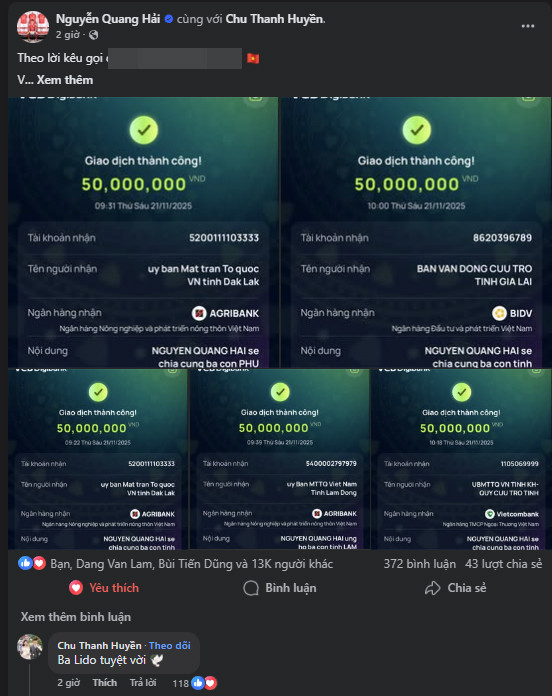Expand more comments via Xem thêm bình luận

(76, 617)
